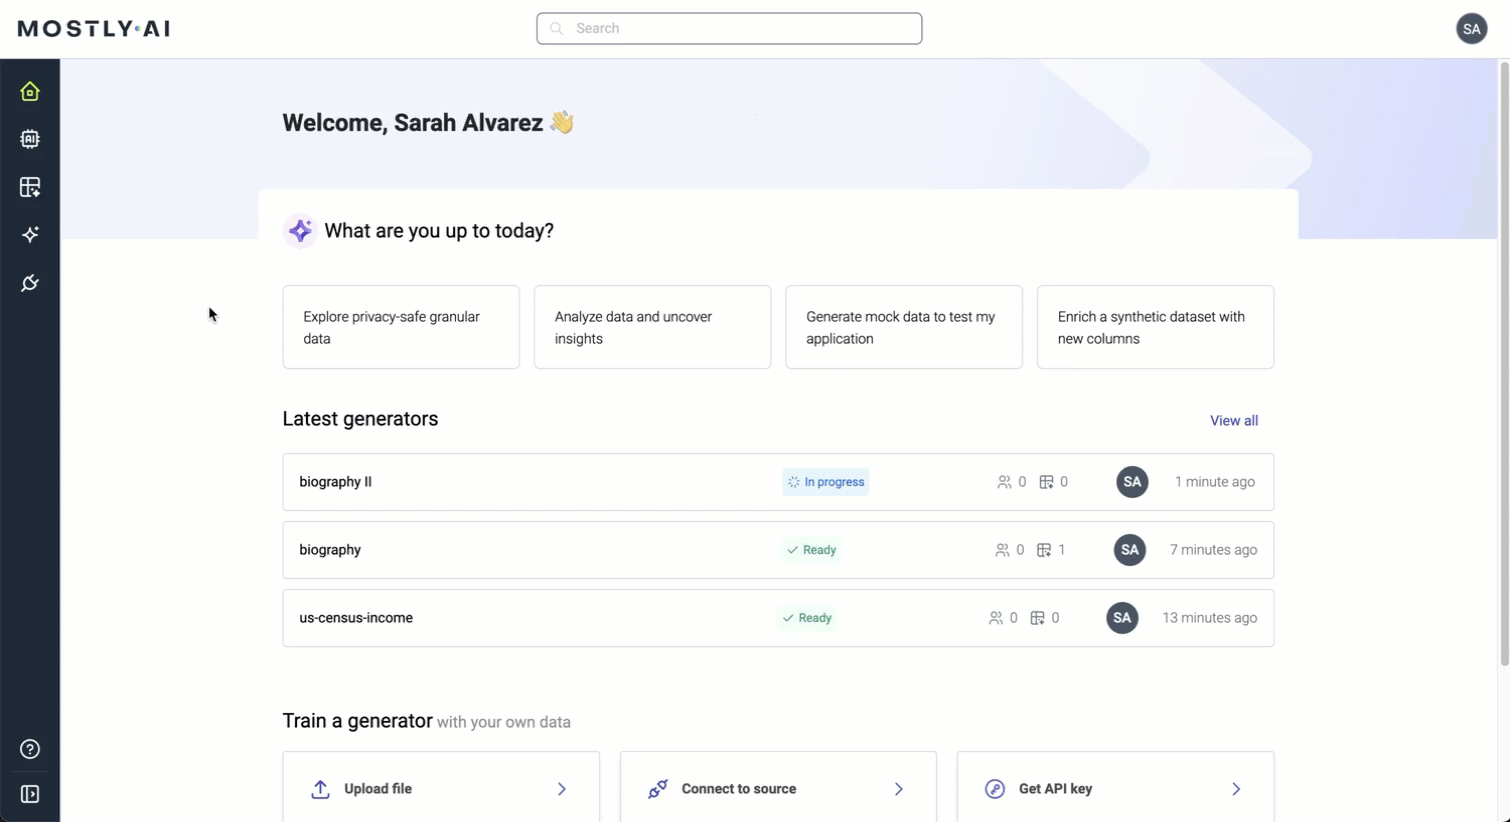The width and height of the screenshot is (1510, 822).
Task: Open Help via the question mark icon
Action: [30, 748]
